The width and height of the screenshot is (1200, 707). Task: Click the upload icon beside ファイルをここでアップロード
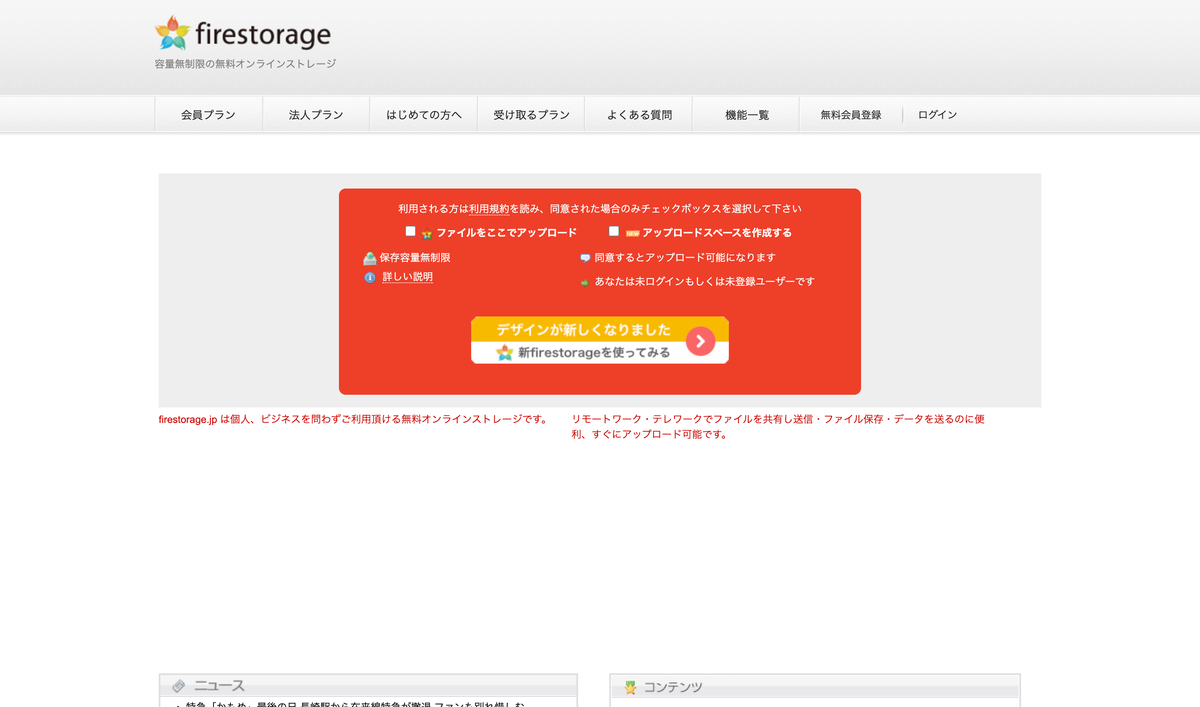coord(427,234)
